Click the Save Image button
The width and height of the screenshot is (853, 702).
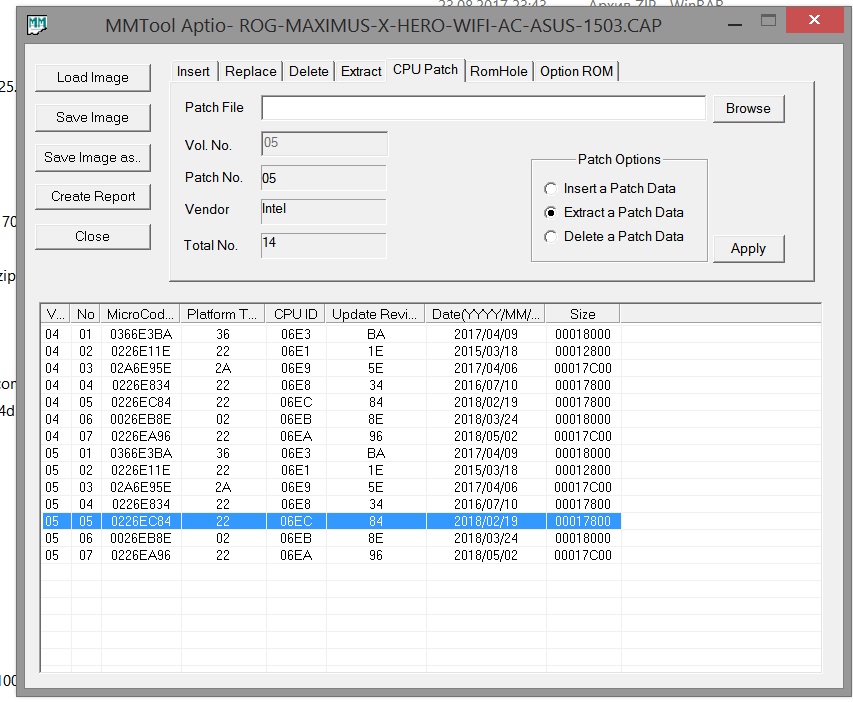tap(92, 118)
